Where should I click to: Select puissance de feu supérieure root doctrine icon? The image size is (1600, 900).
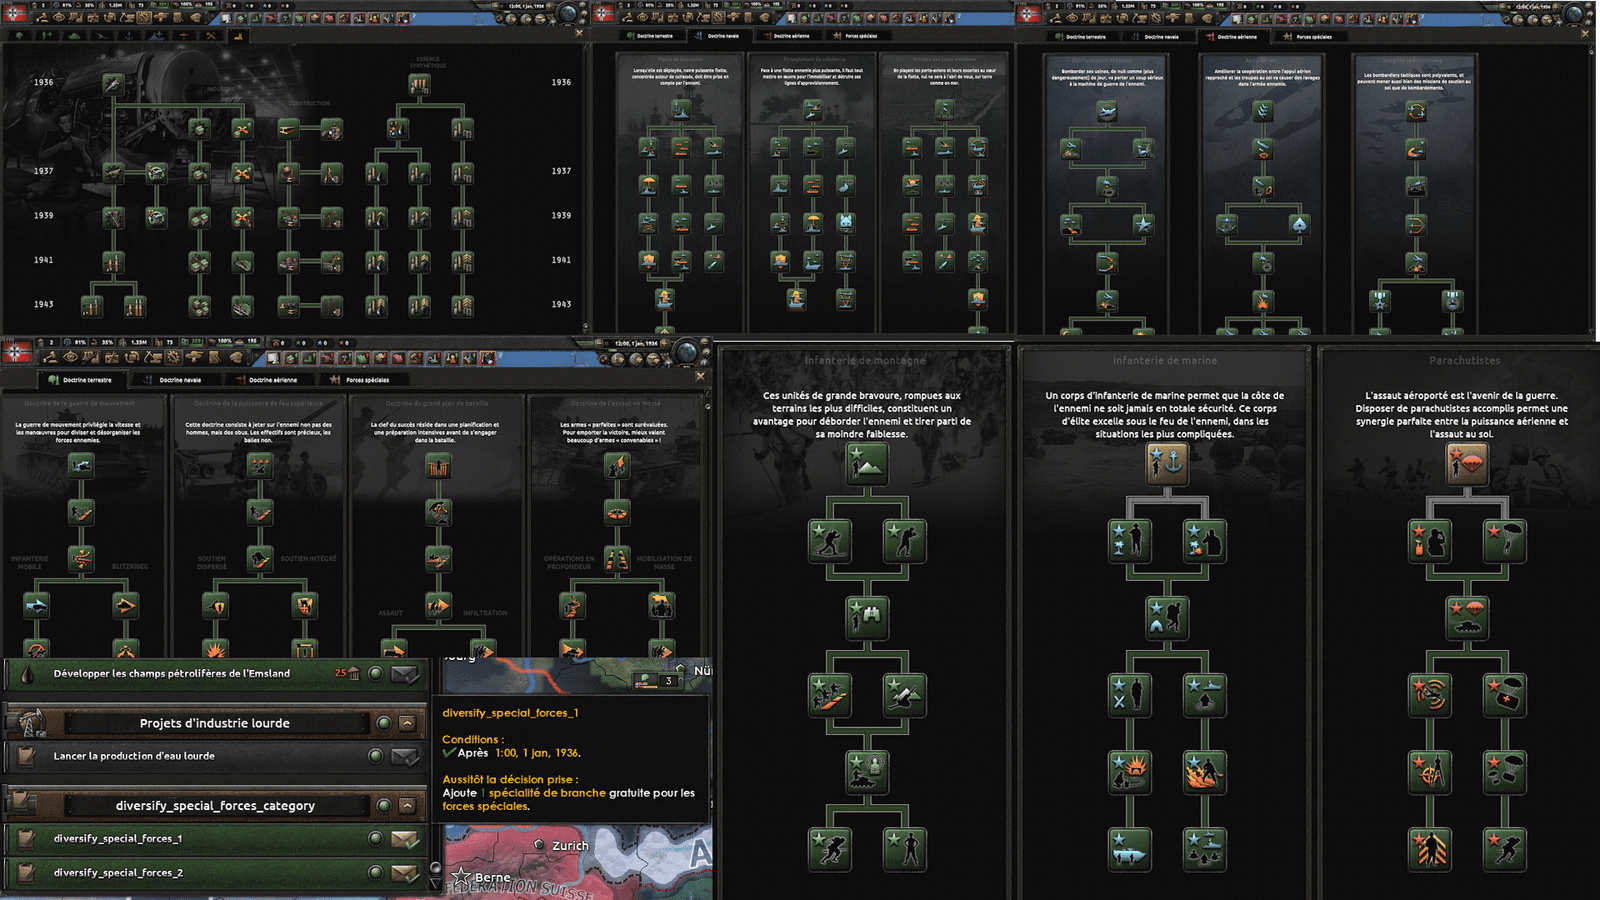click(x=260, y=465)
